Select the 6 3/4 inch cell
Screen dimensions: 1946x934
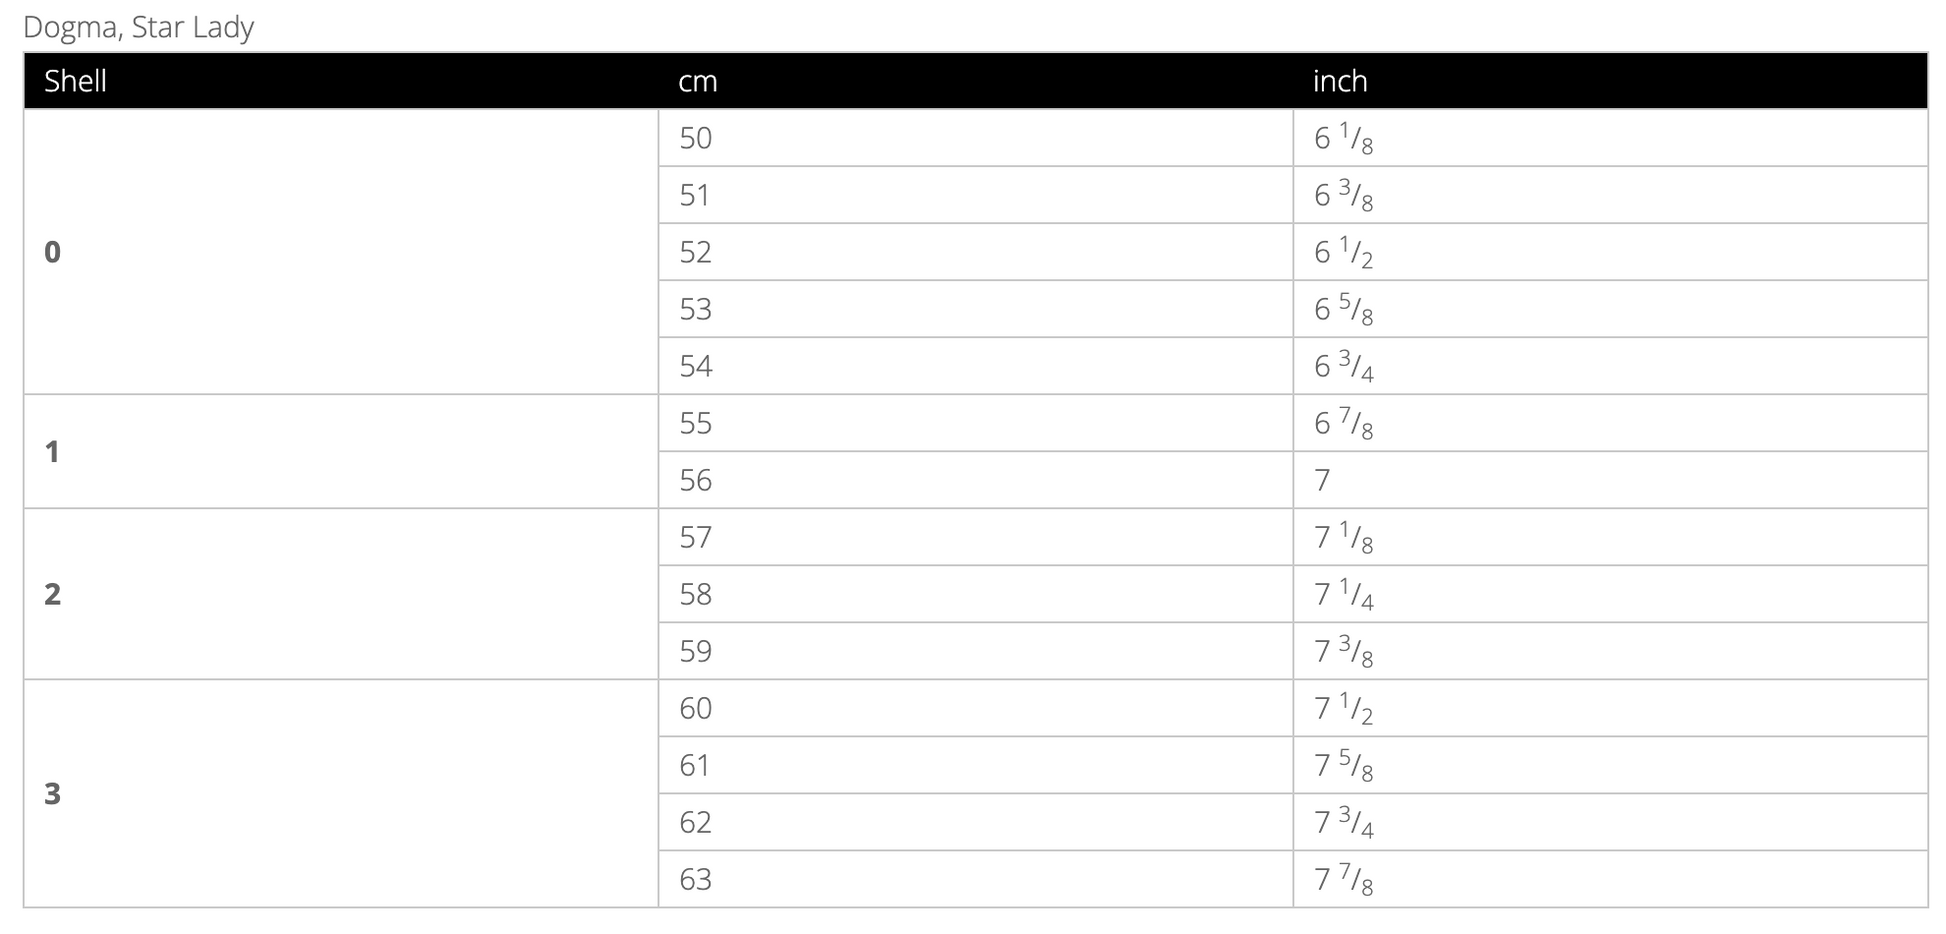(x=1343, y=366)
